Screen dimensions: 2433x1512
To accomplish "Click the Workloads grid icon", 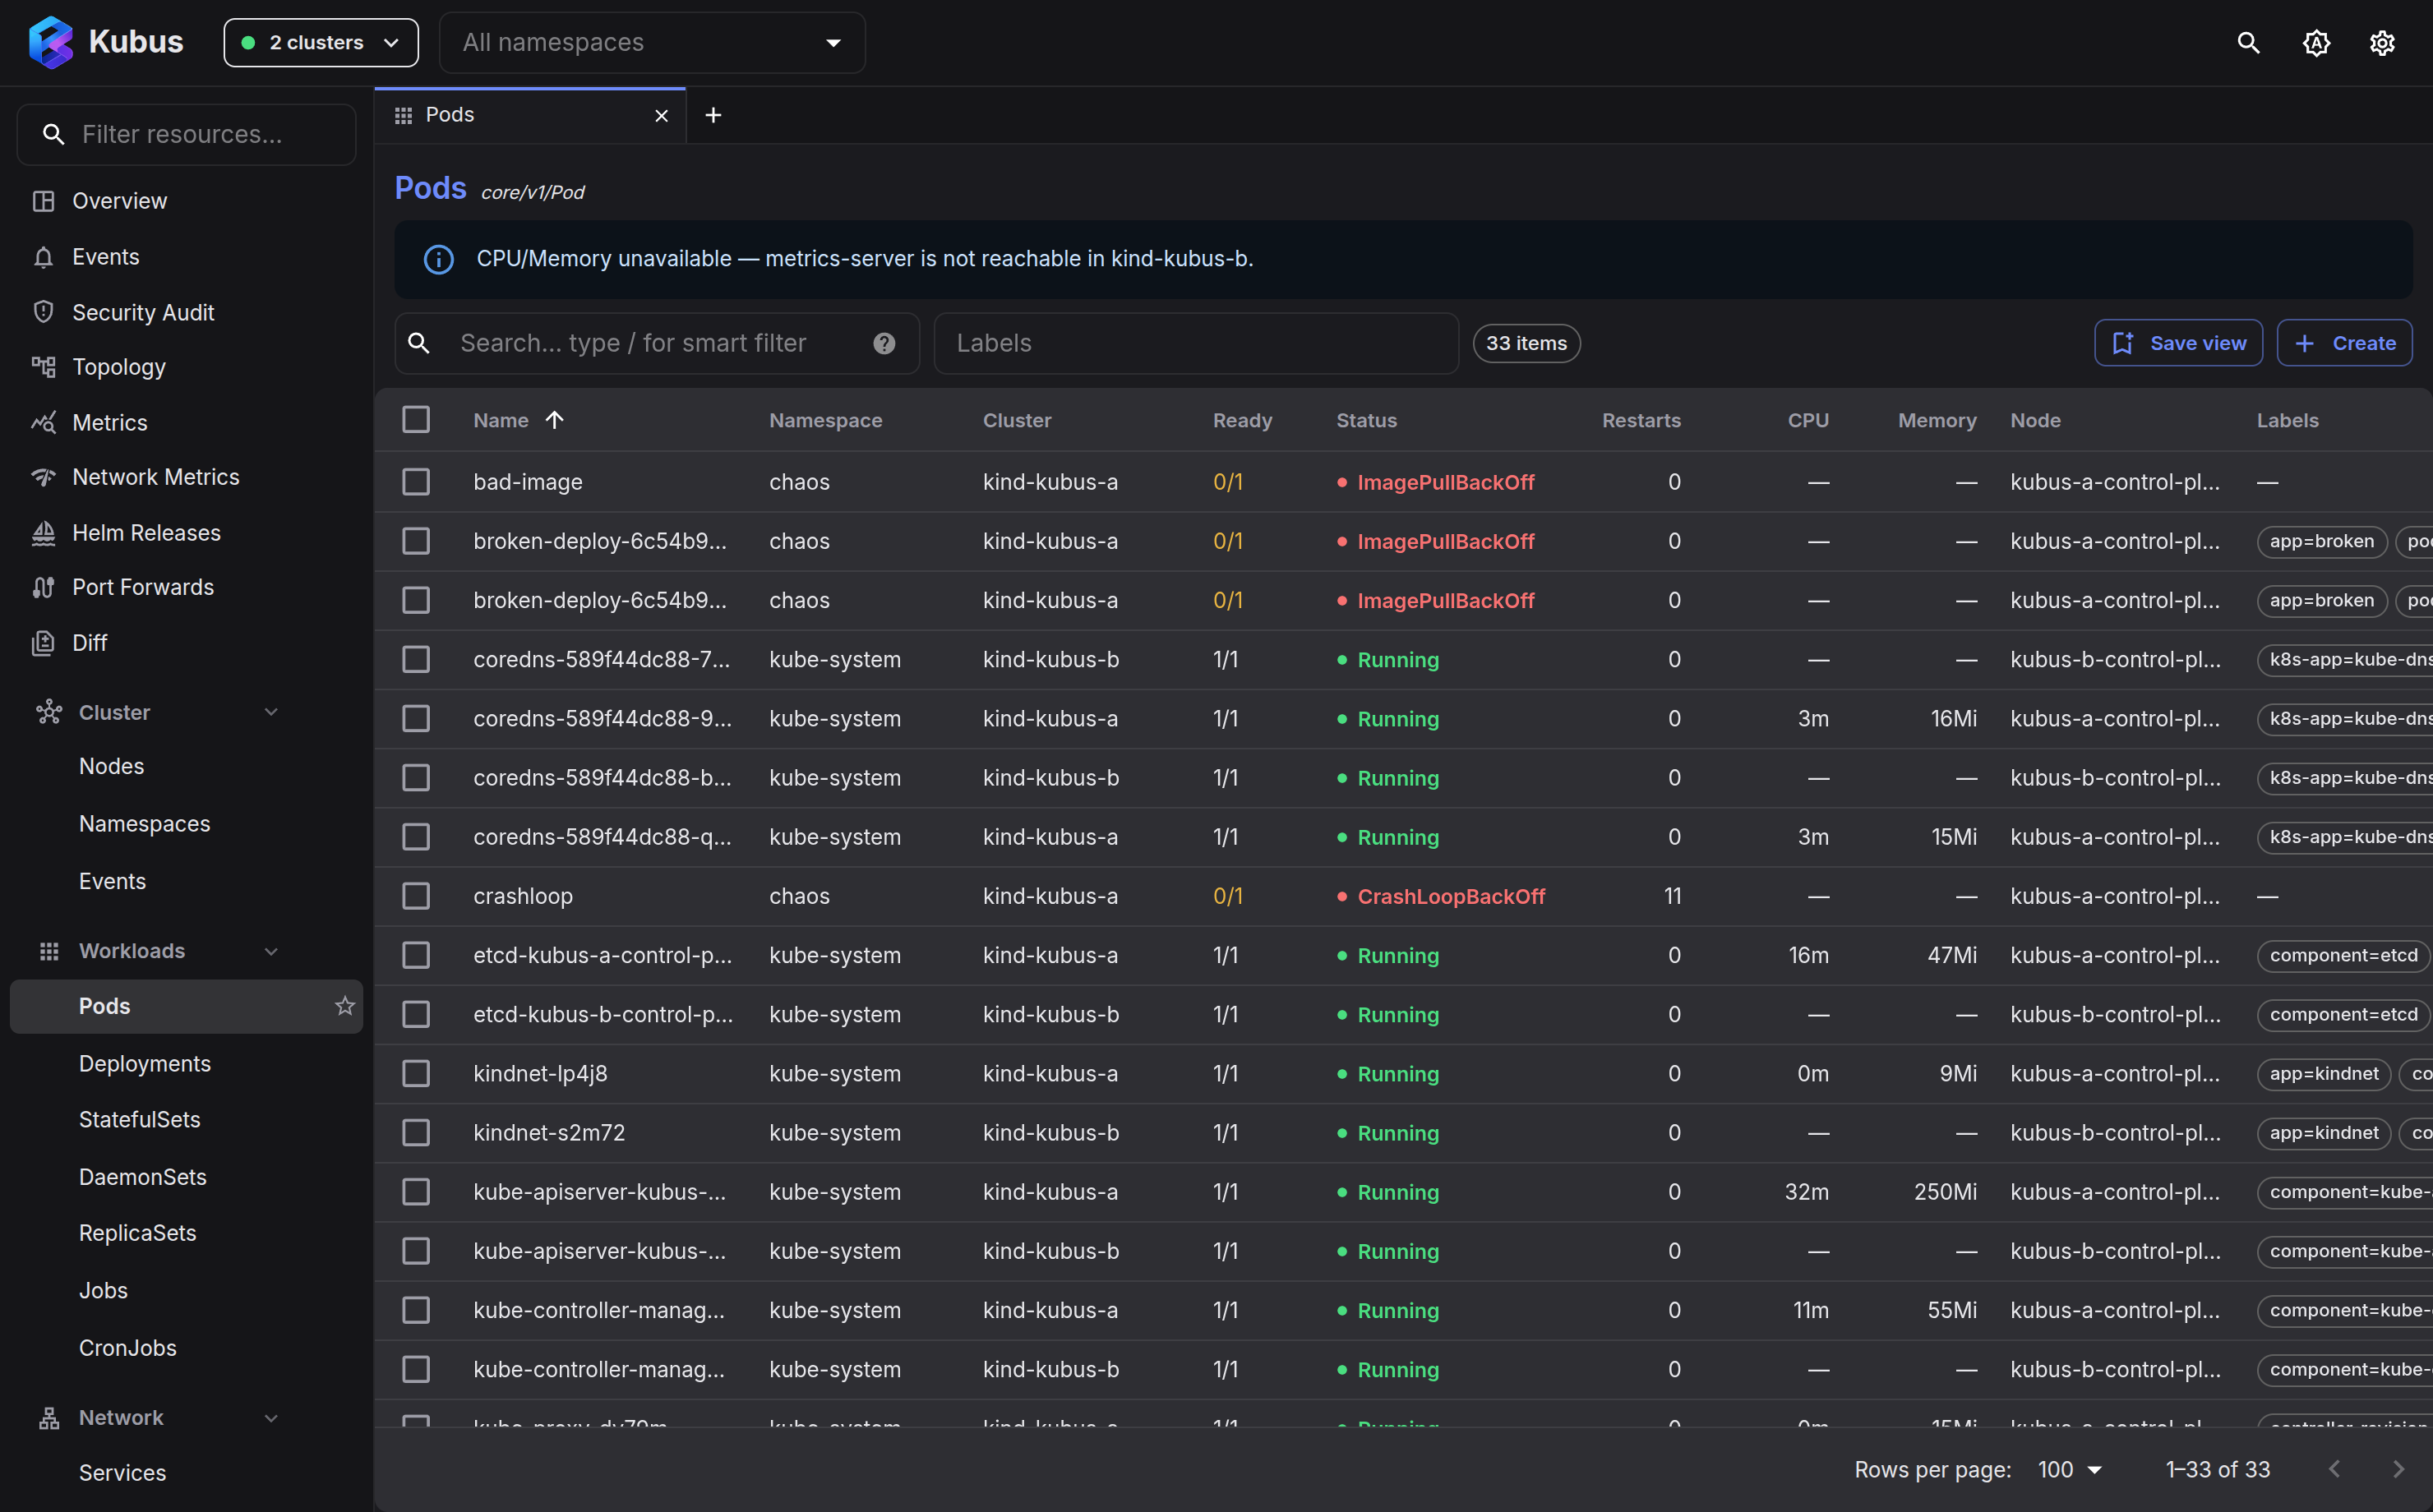I will [x=49, y=951].
